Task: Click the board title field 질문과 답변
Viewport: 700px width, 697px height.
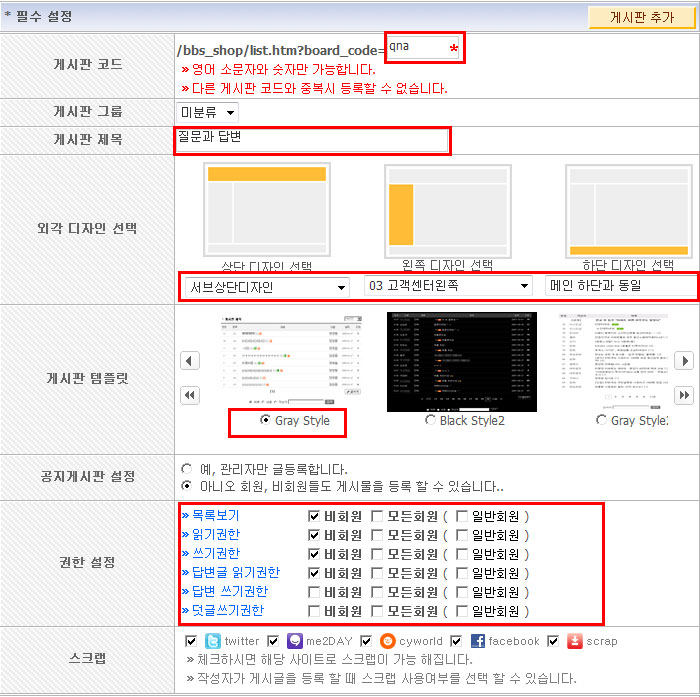Action: tap(312, 140)
